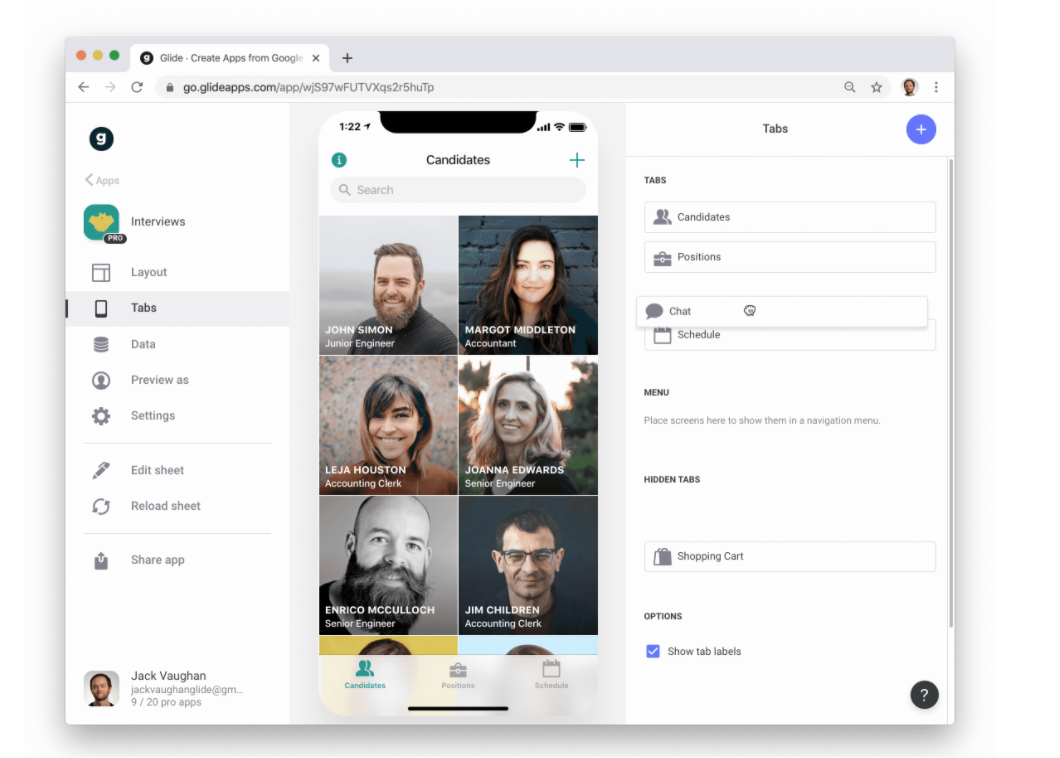Screen dimensions: 1060x758
Task: Select the Candidates tab entry
Action: pyautogui.click(x=790, y=217)
